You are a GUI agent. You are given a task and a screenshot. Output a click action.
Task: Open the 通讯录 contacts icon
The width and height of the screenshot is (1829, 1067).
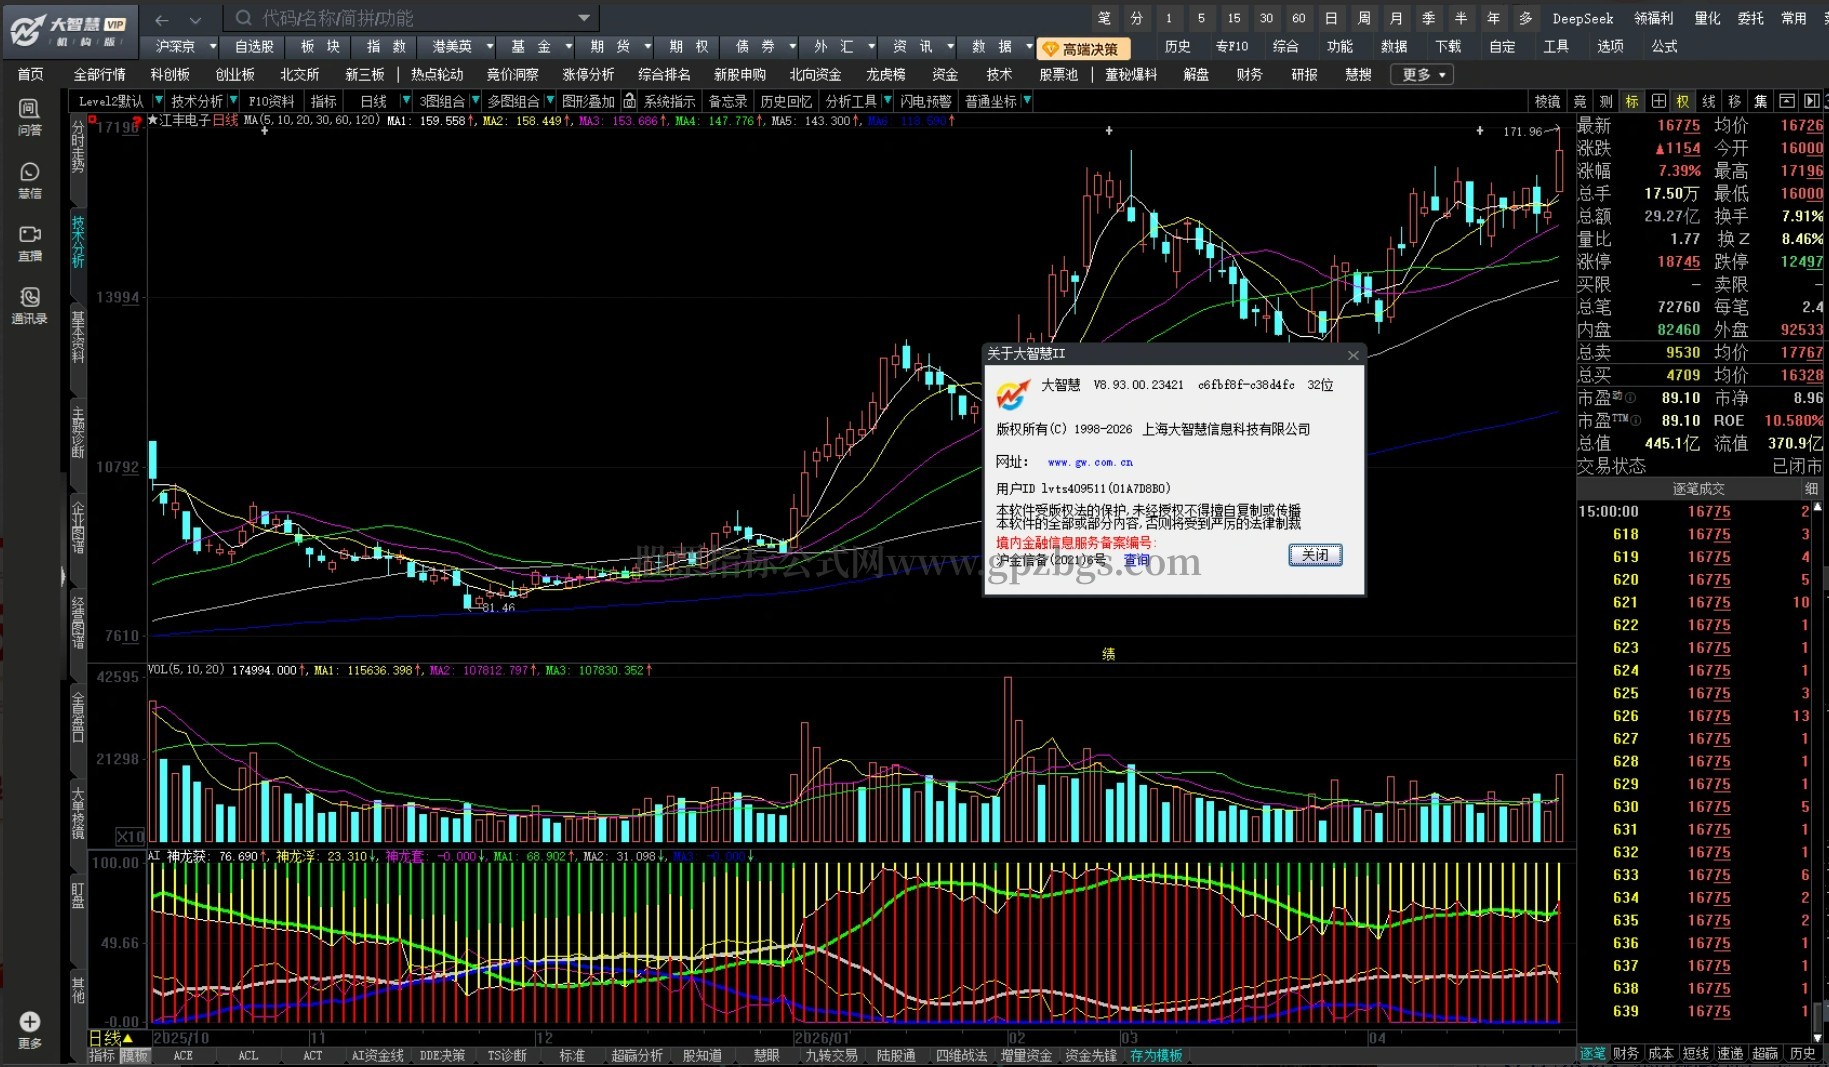30,305
